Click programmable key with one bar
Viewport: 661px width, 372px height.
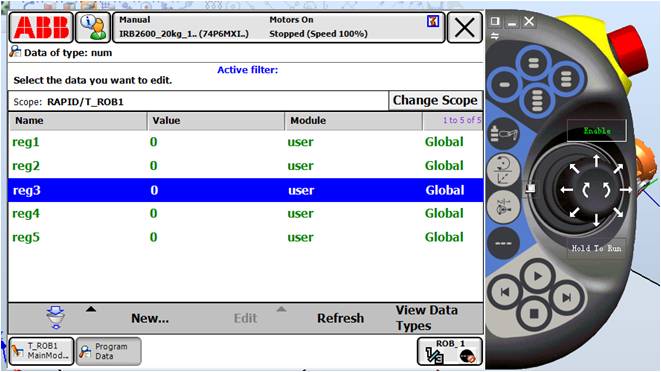(504, 85)
